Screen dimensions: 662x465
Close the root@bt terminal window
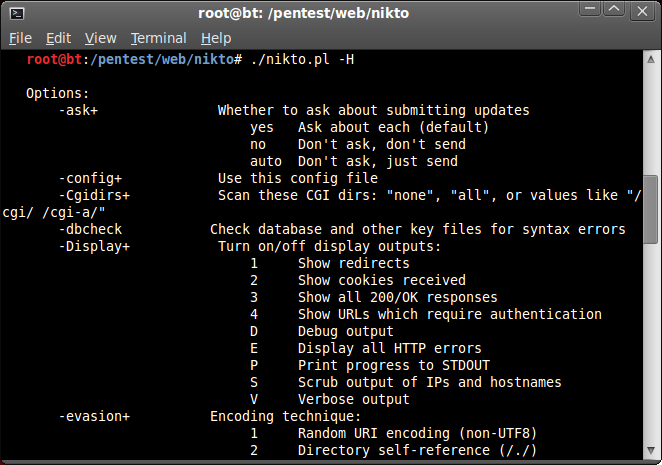[644, 14]
